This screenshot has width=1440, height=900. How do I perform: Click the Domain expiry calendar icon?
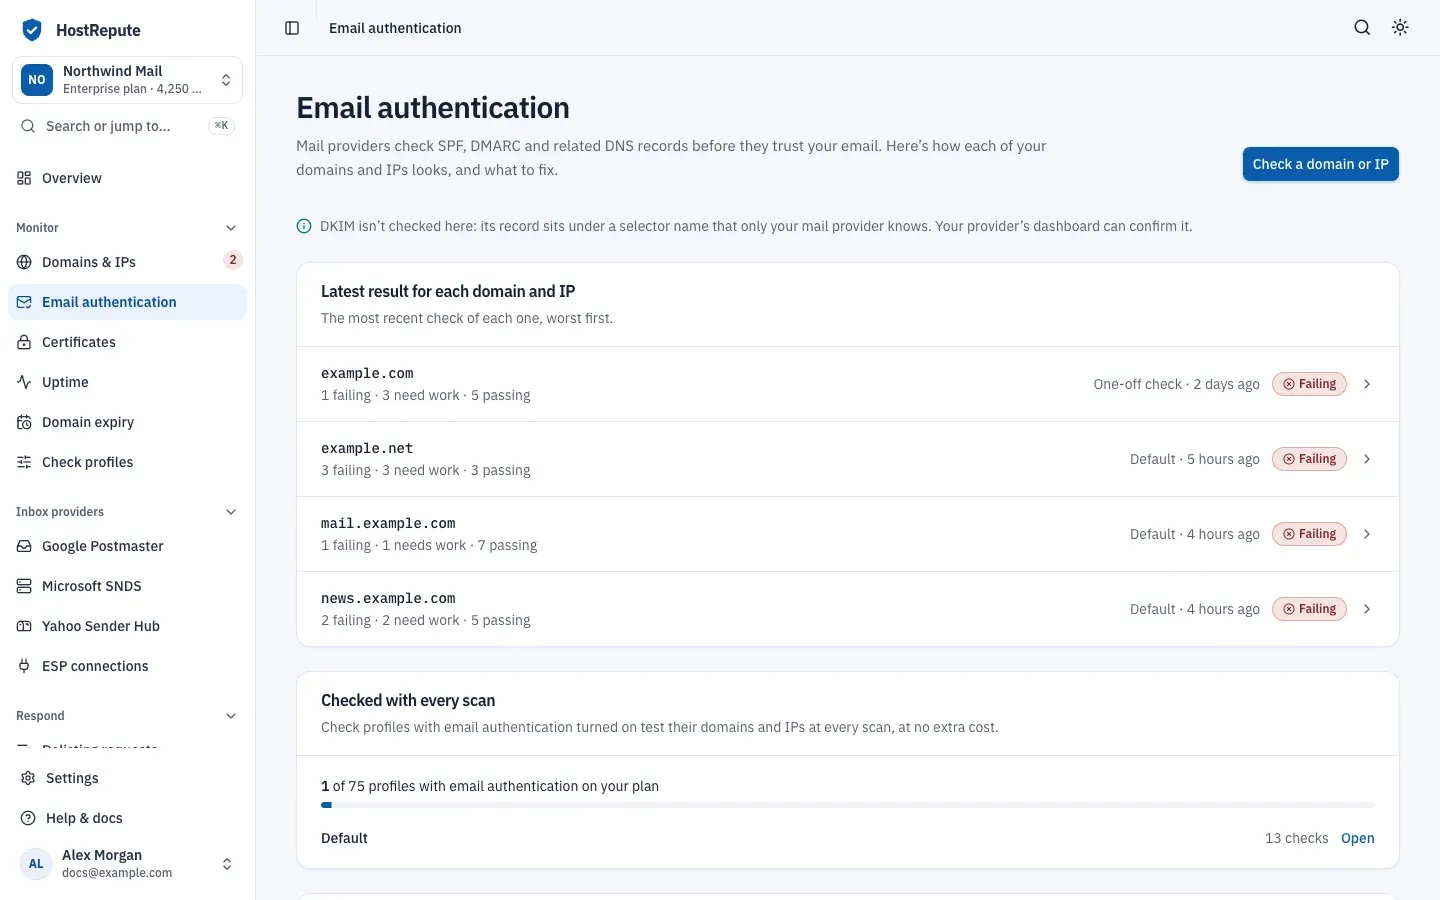(24, 422)
